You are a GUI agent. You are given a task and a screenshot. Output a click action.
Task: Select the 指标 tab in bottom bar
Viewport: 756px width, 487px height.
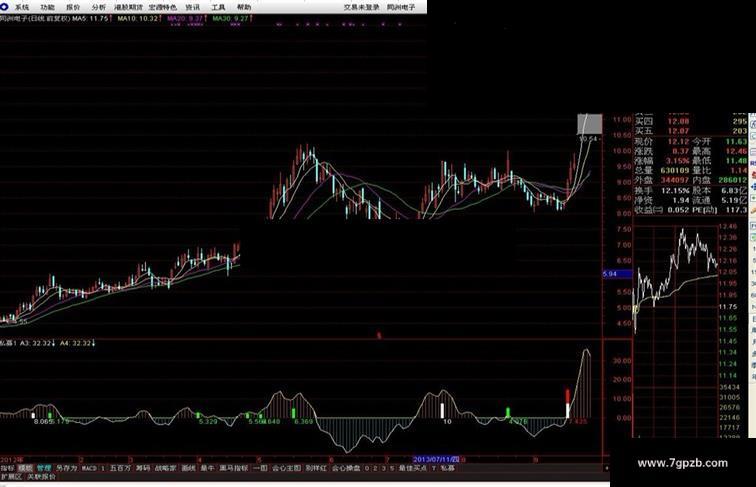pos(7,468)
